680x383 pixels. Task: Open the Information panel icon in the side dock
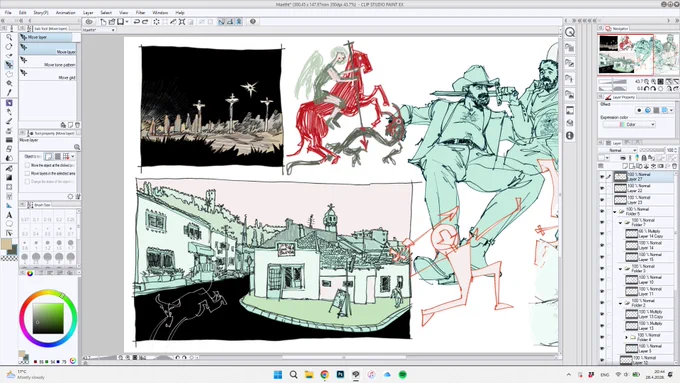click(570, 136)
